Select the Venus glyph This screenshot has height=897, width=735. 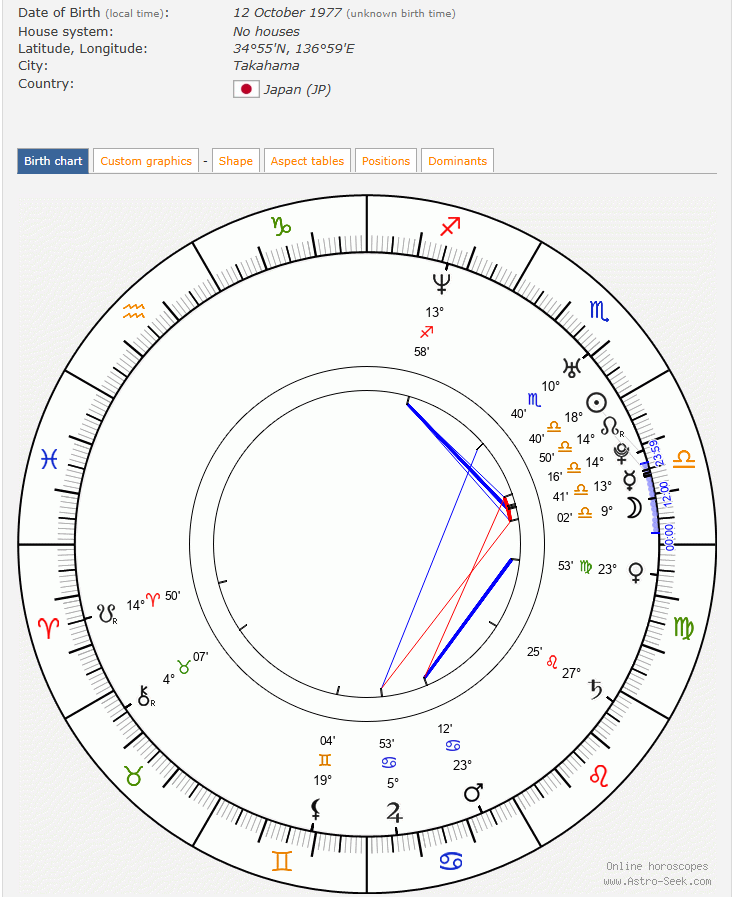636,572
